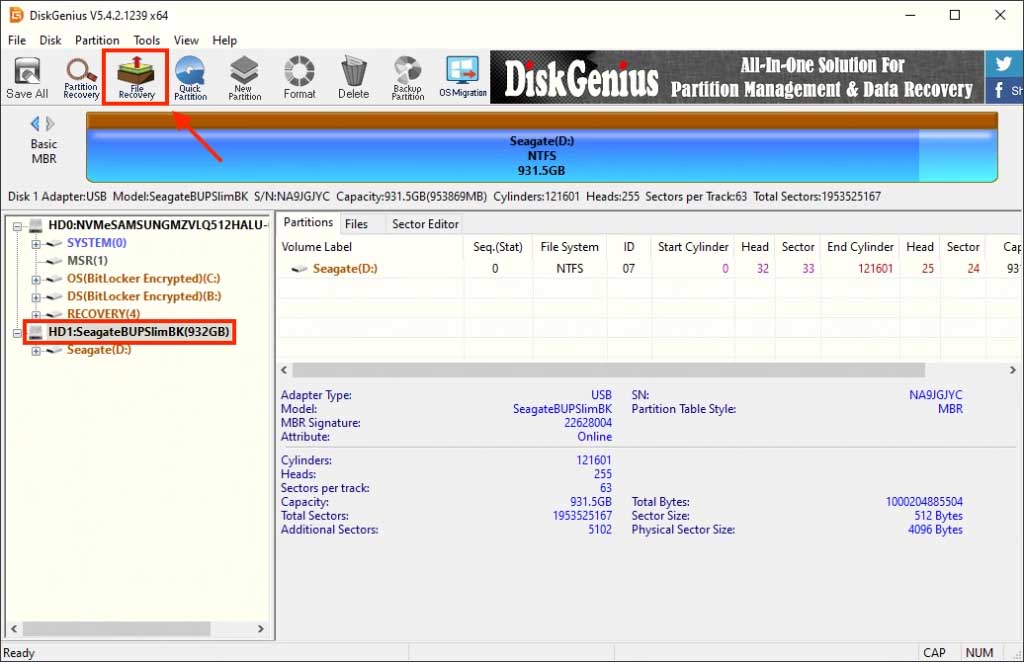Launch File Recovery tool
This screenshot has width=1024, height=662.
coord(136,78)
